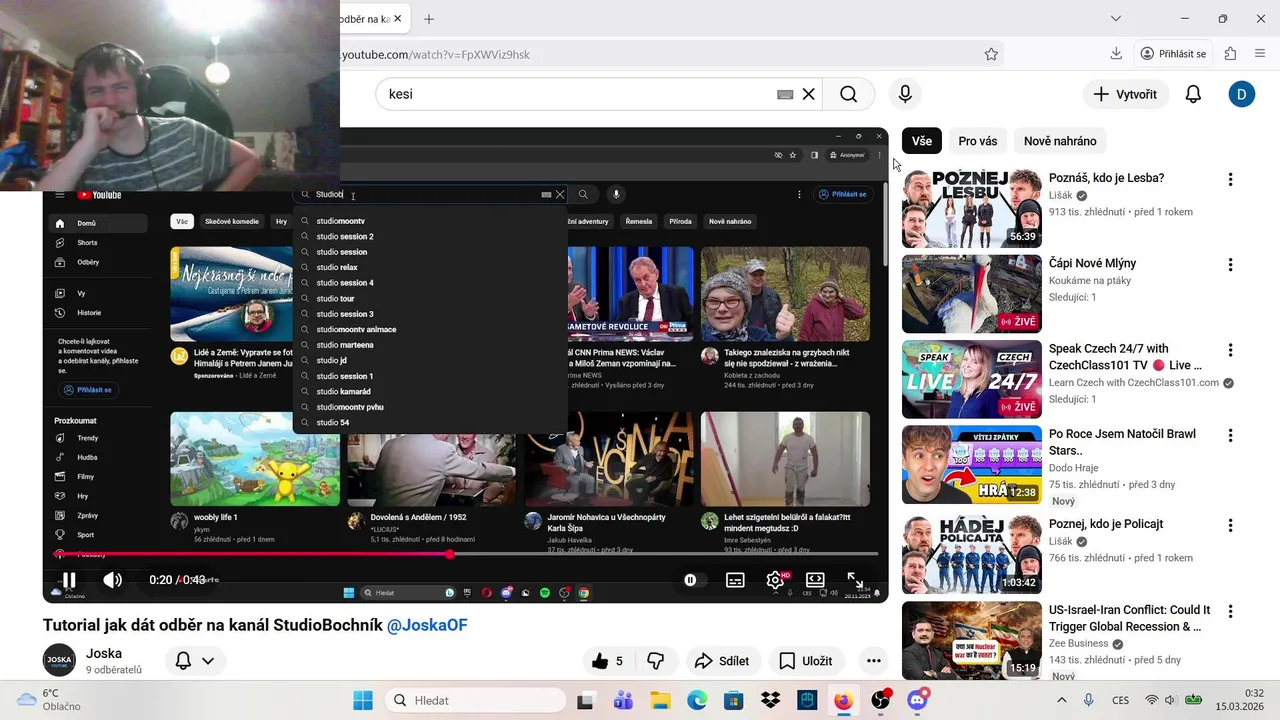
Task: Enter fullscreen with the player's corner icon
Action: (855, 580)
